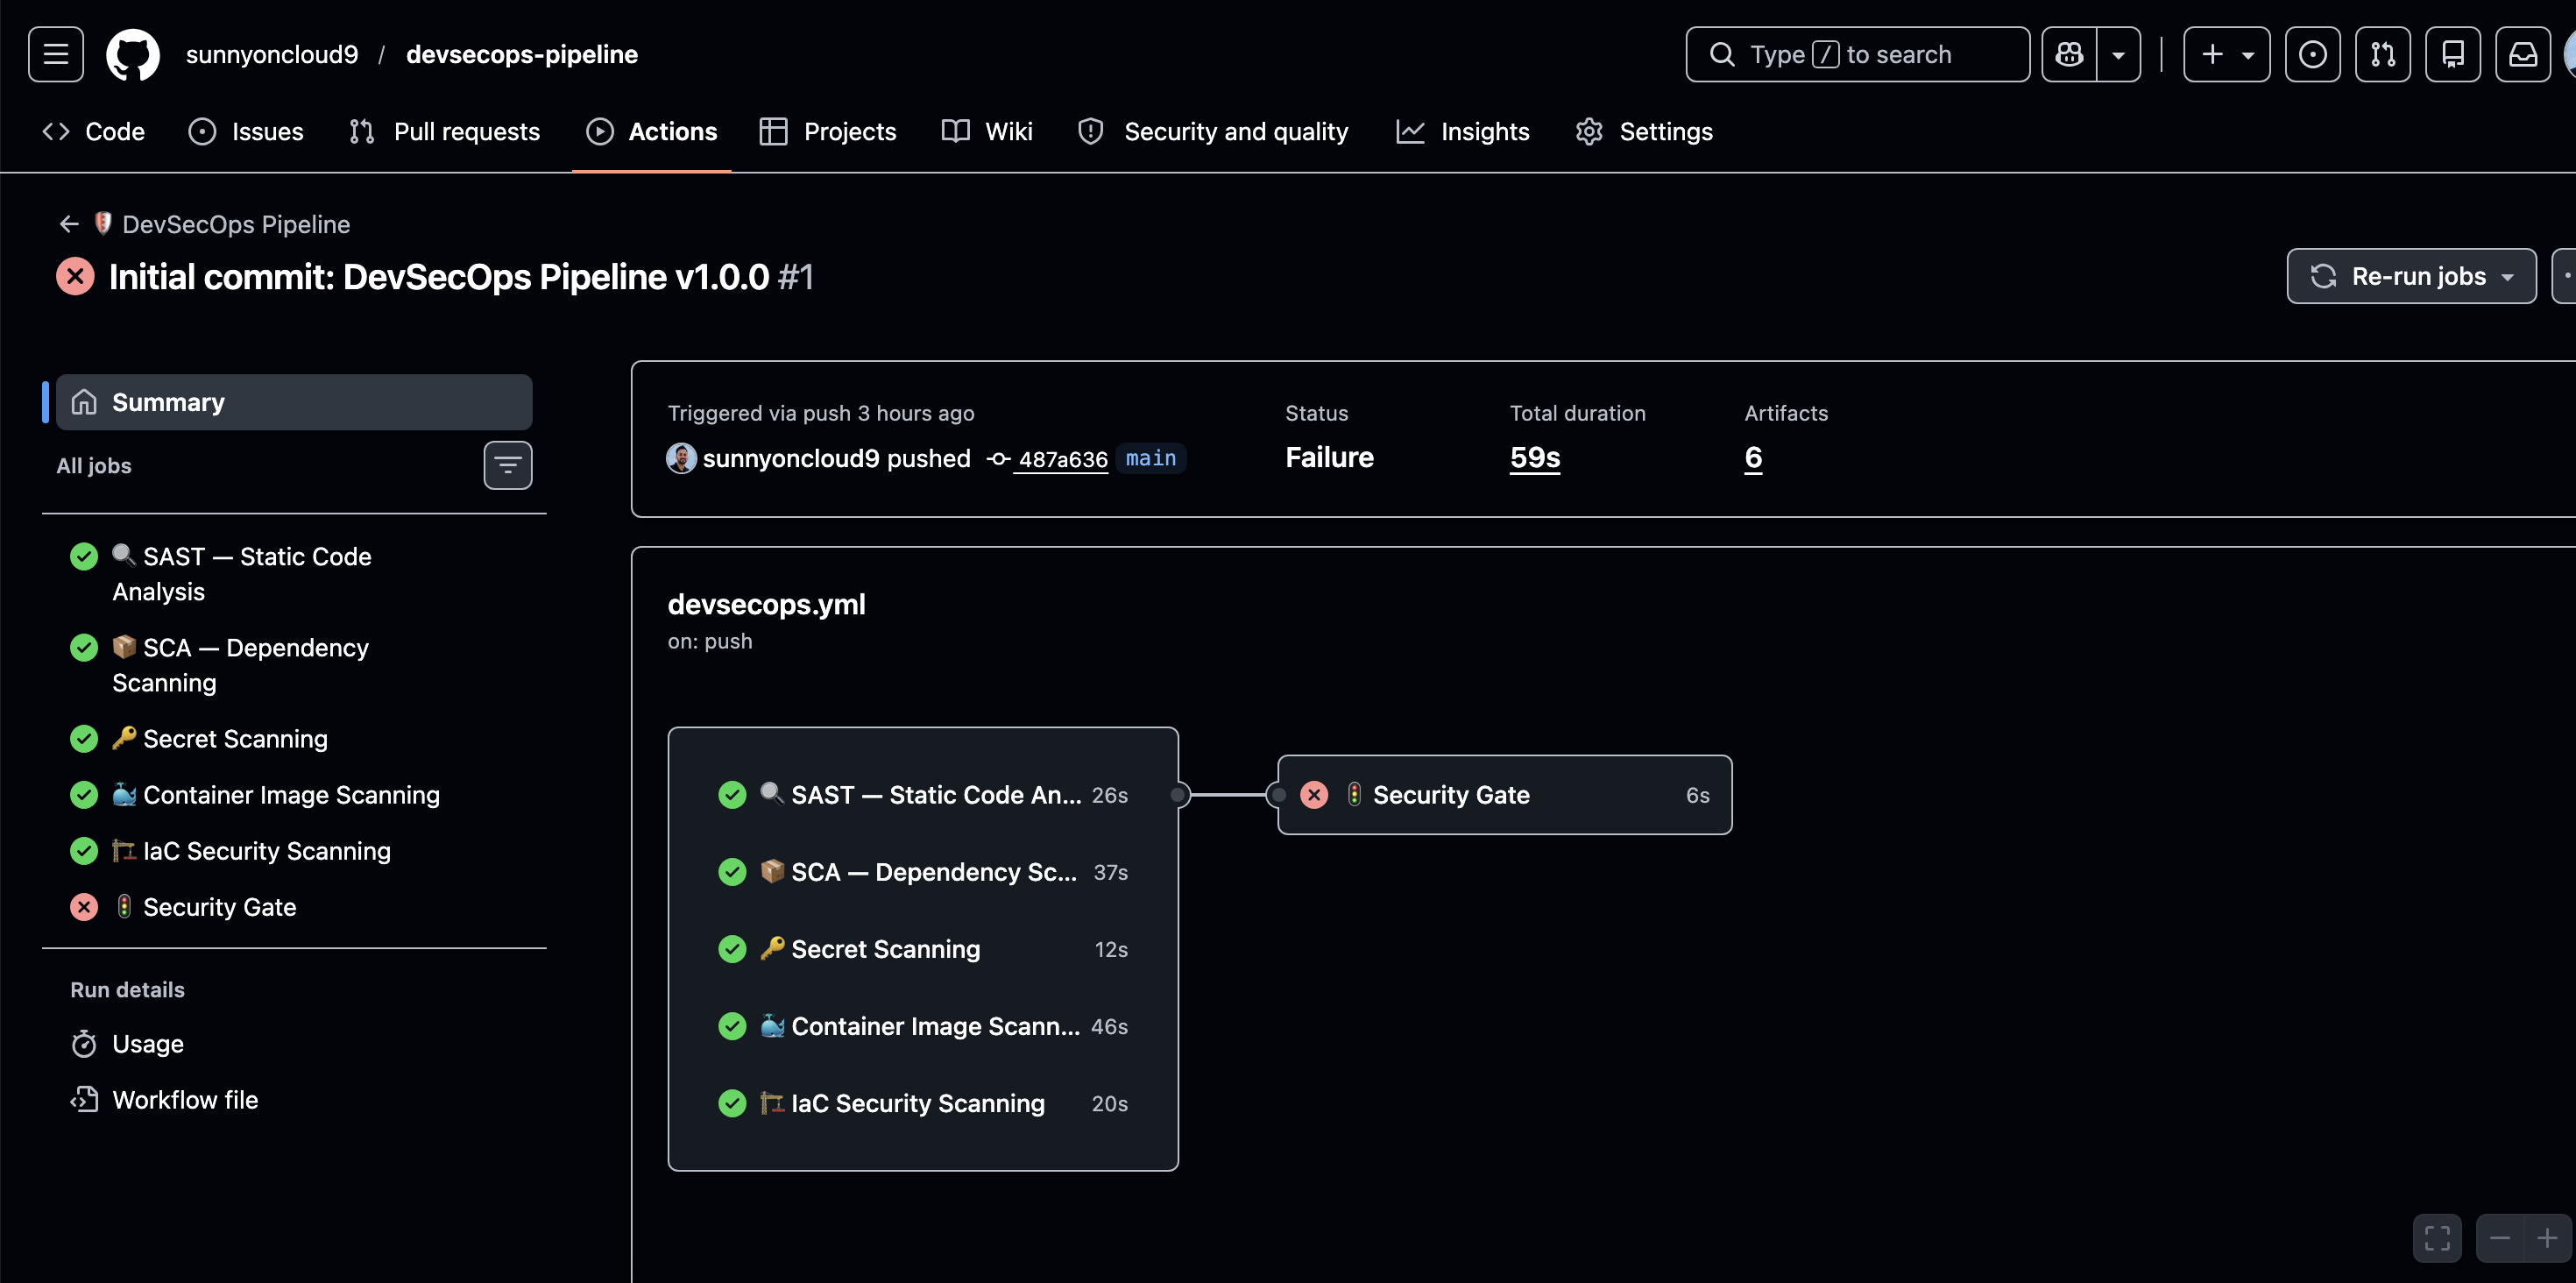
Task: Open Security and quality tab
Action: (x=1213, y=132)
